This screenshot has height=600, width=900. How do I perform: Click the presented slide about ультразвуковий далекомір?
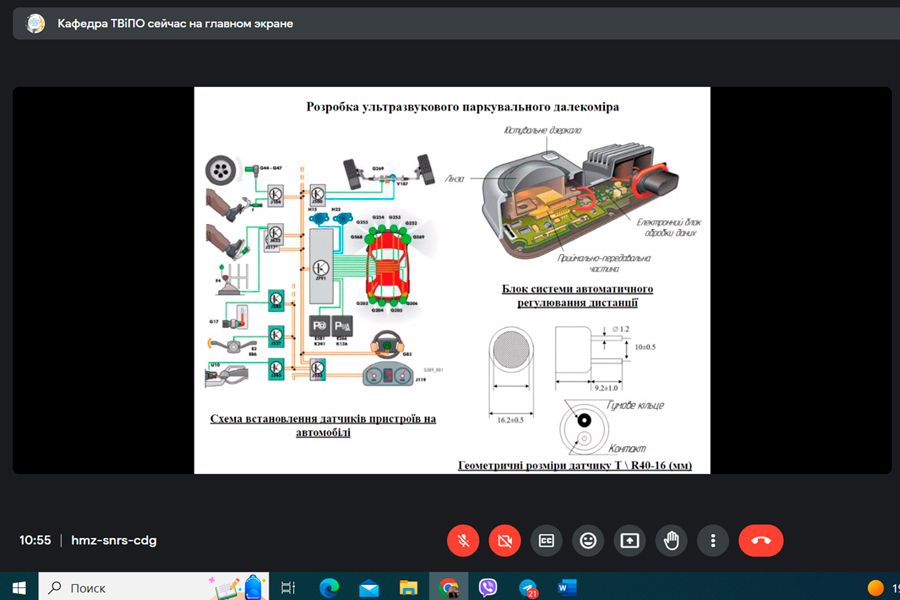tap(451, 280)
